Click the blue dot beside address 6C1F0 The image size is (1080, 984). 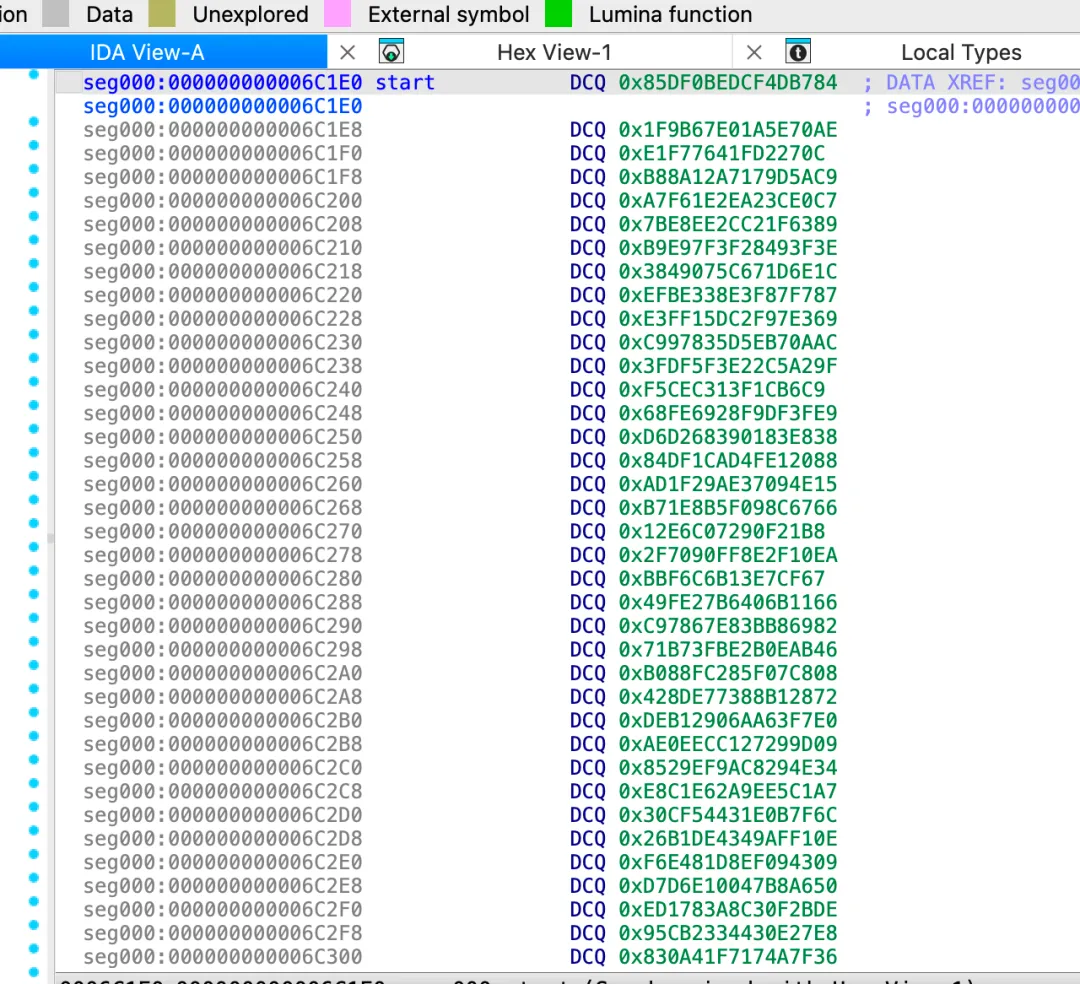pos(33,145)
